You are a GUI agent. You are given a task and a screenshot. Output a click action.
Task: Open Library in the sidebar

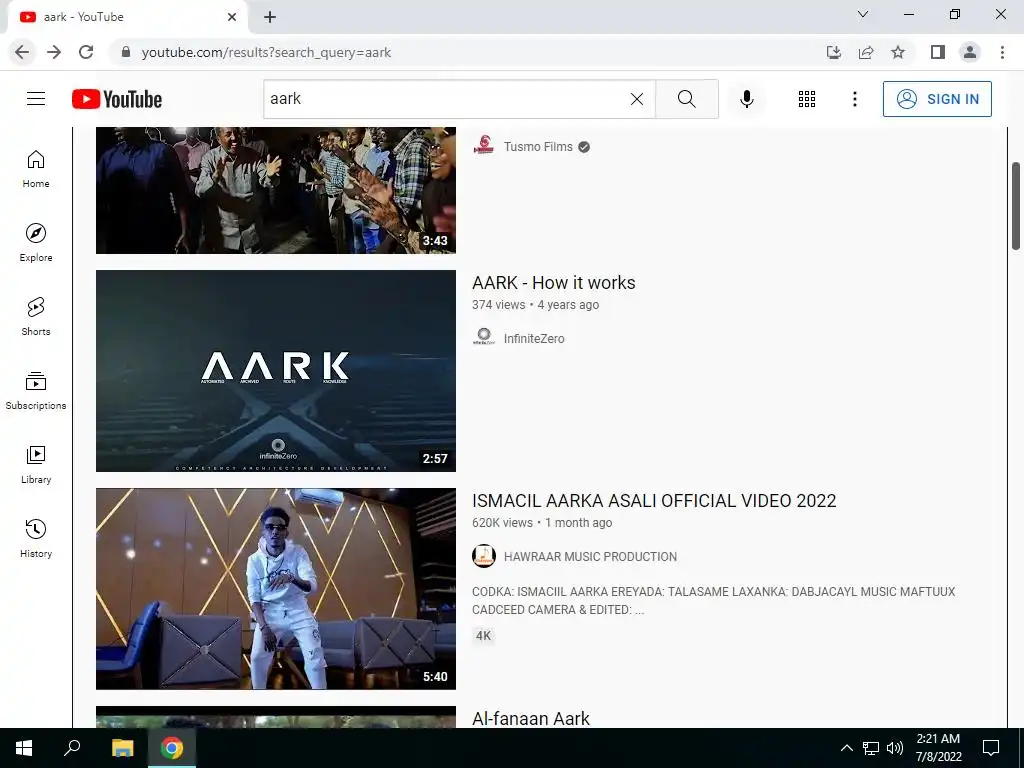click(36, 465)
